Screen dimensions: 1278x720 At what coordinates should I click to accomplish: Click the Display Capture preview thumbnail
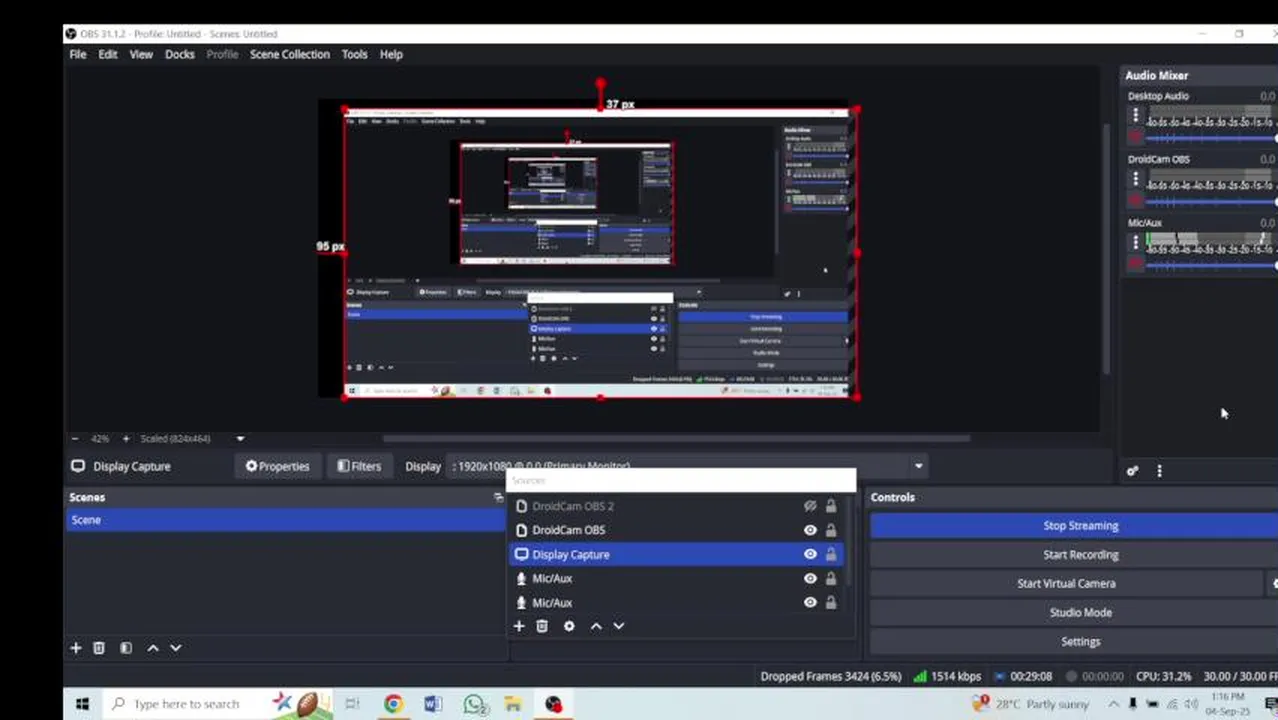click(x=600, y=254)
